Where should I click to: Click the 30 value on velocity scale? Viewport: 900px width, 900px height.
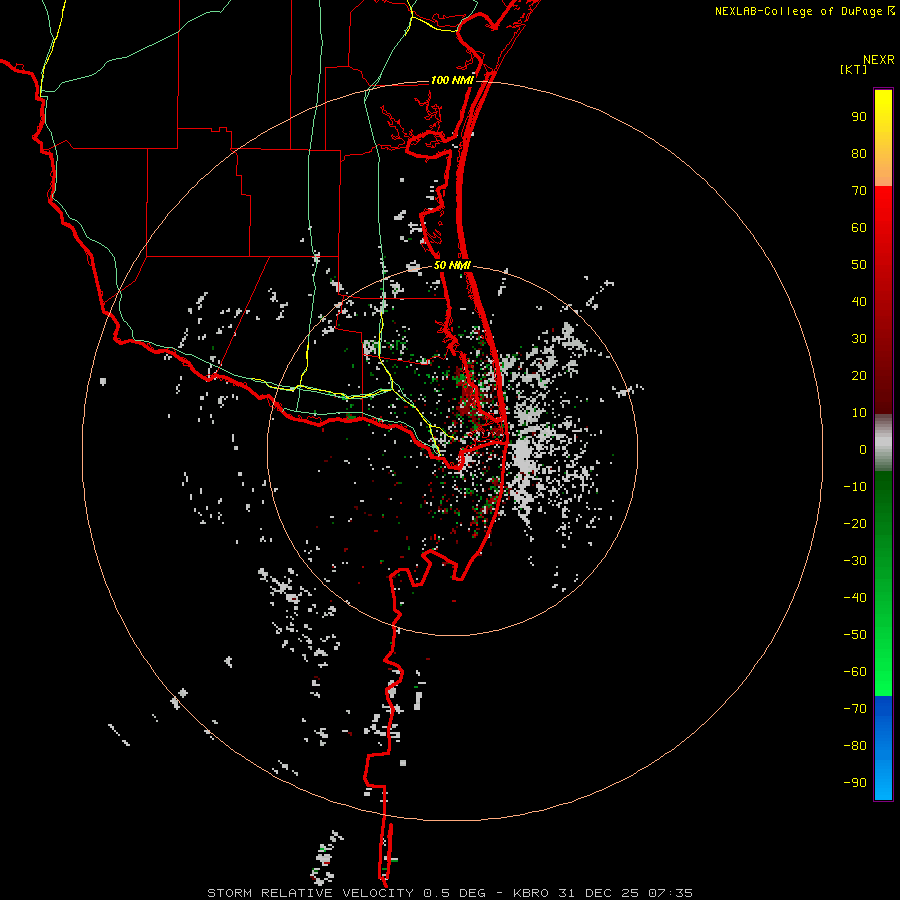[x=859, y=339]
